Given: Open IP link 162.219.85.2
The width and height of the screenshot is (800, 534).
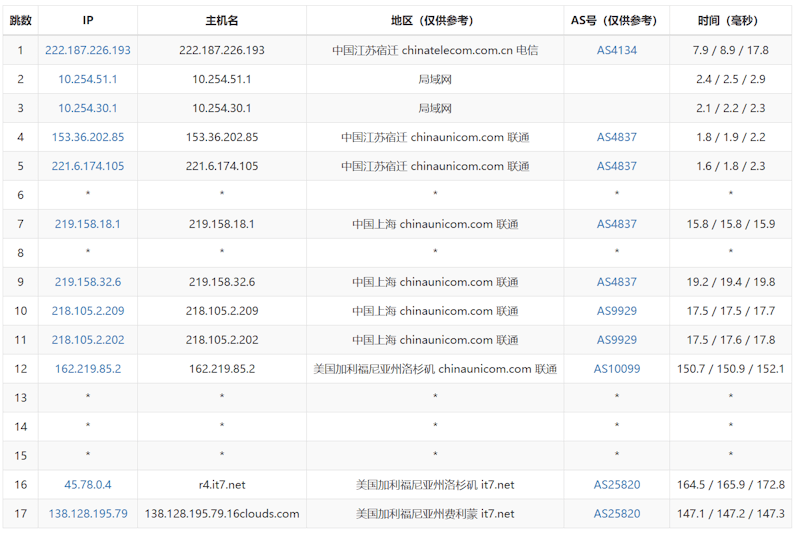Looking at the screenshot, I should click(x=88, y=369).
